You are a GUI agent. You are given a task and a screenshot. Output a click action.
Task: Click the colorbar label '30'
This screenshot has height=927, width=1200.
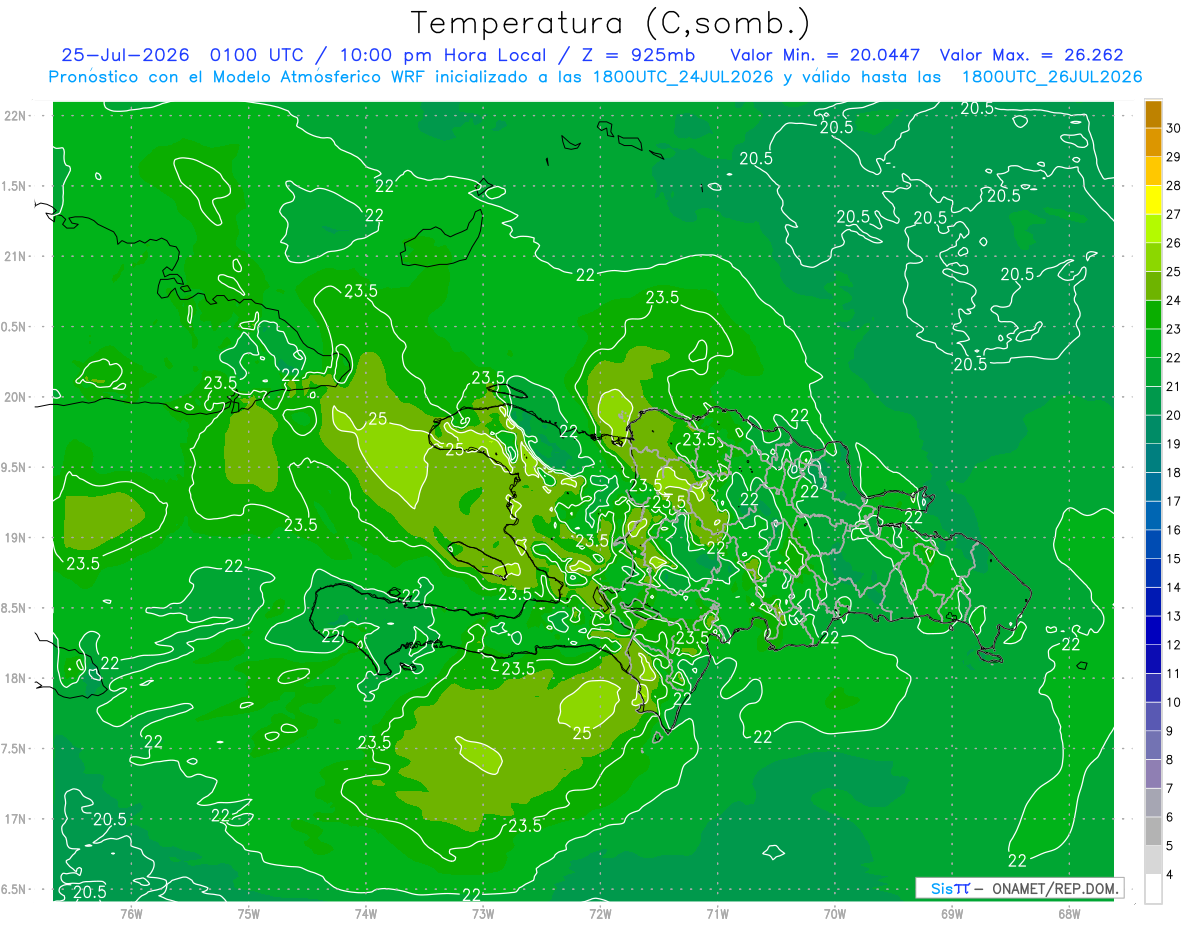[1173, 128]
